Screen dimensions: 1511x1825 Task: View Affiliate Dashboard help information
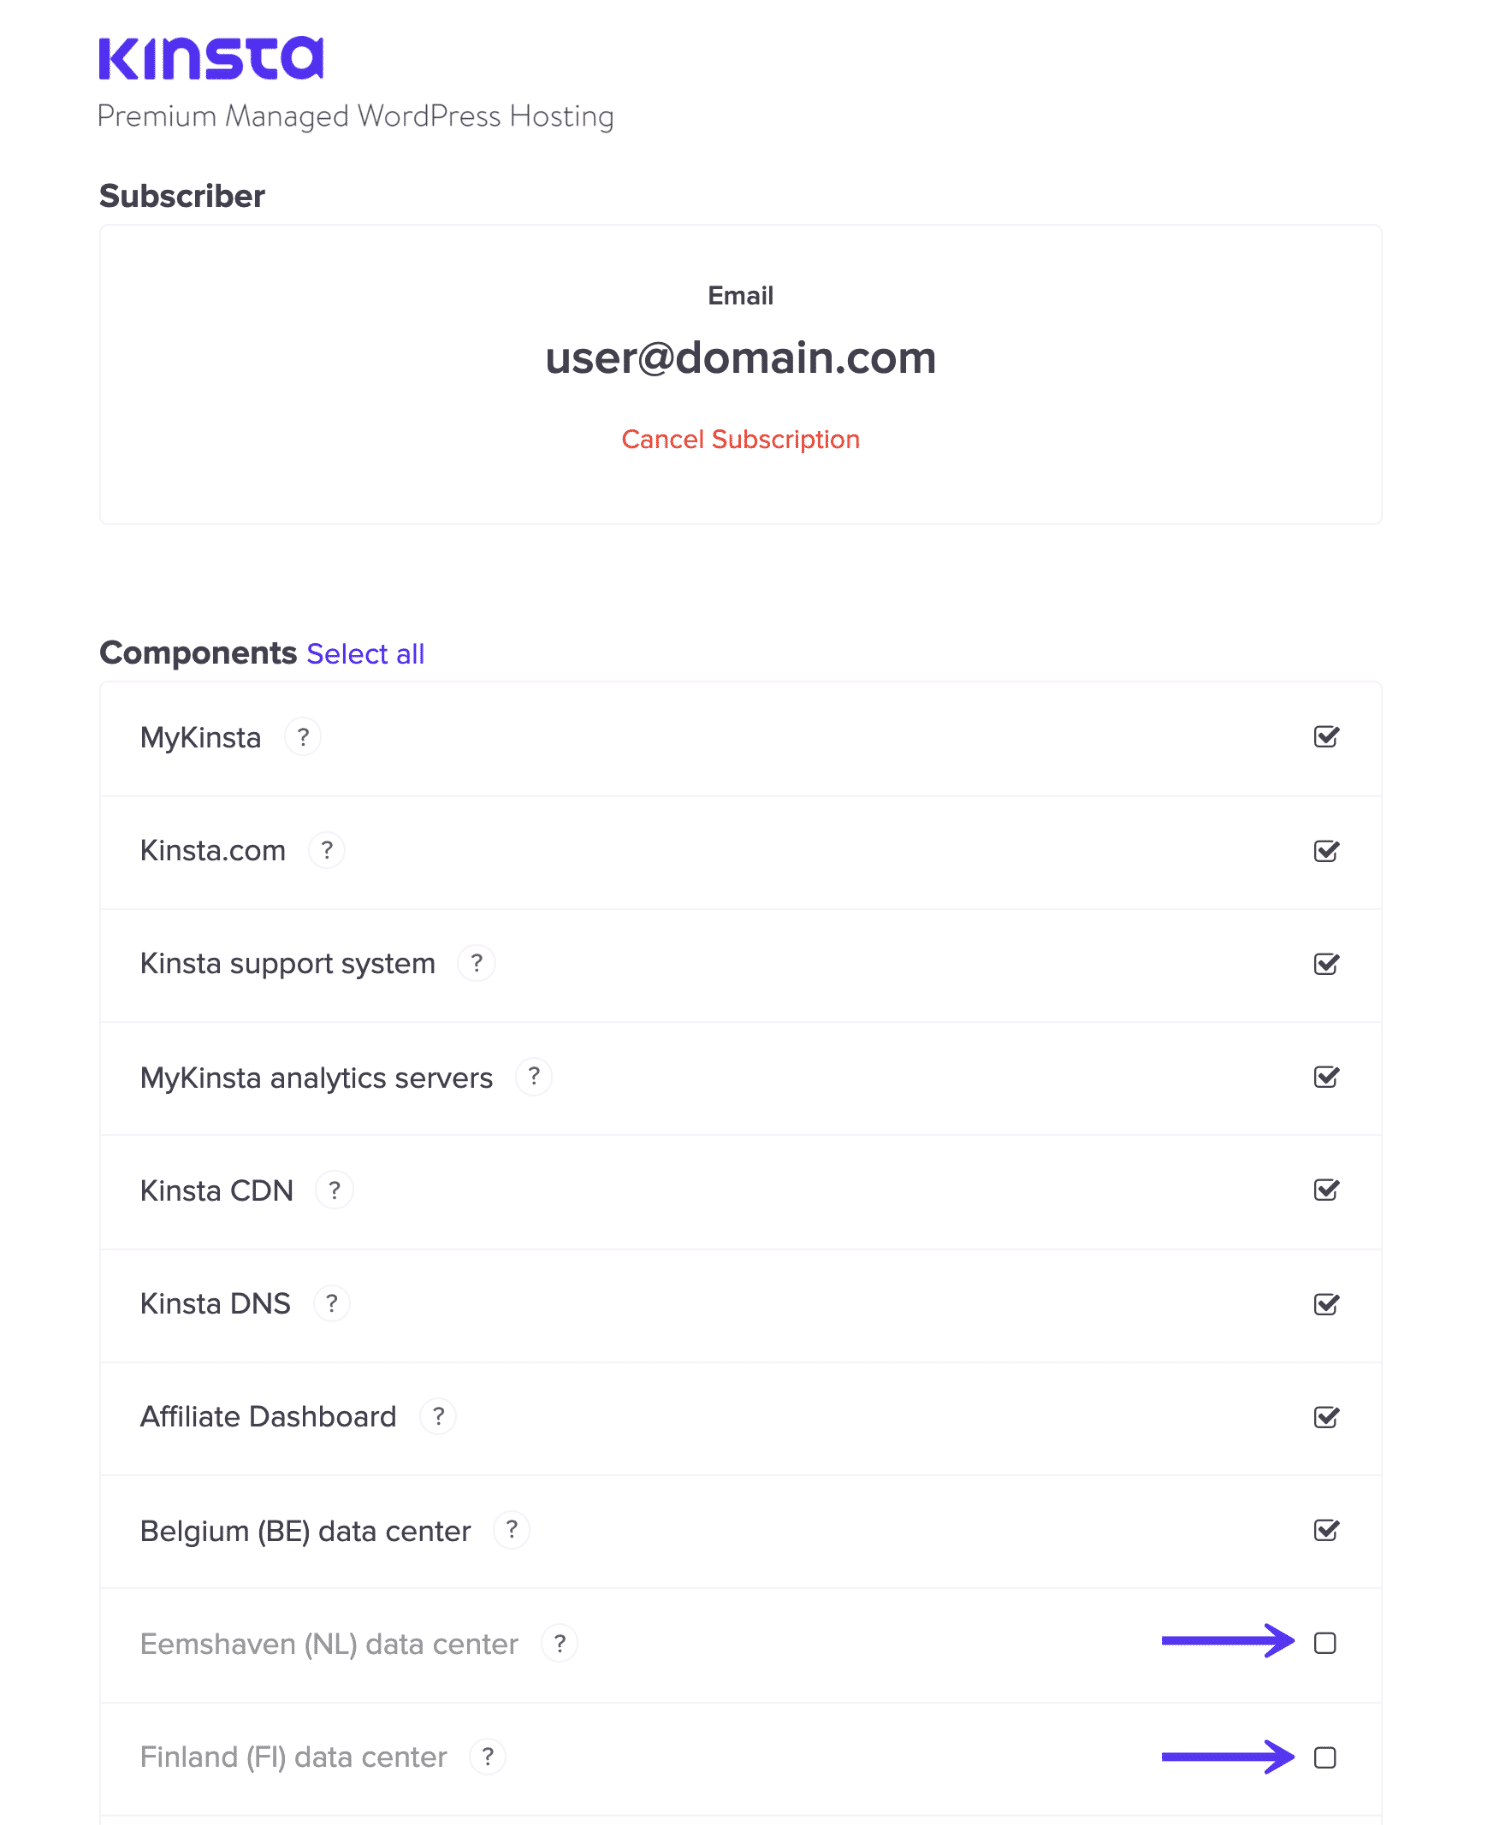[437, 1416]
